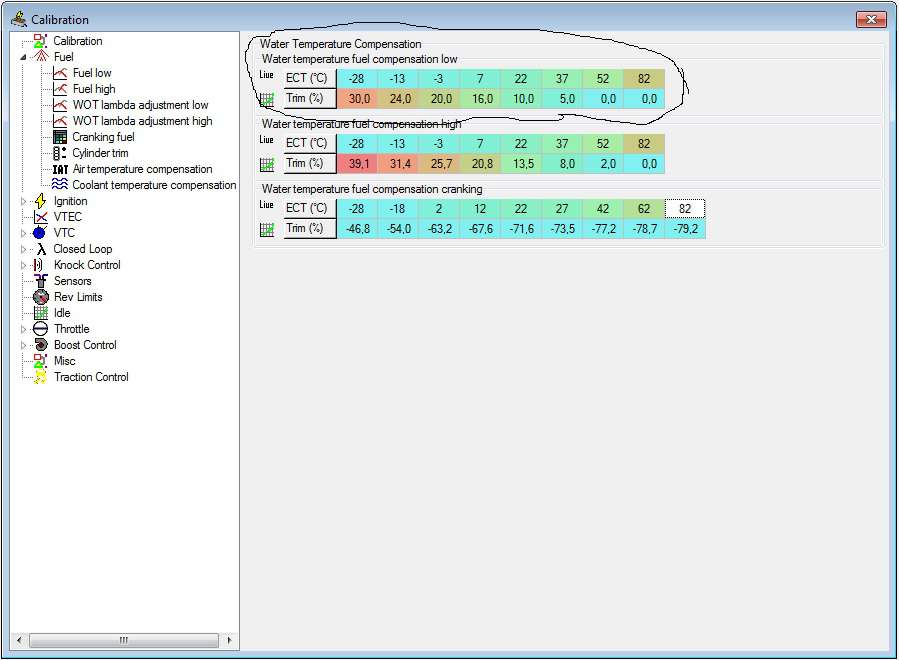Expand the Closed Loop tree node
Image resolution: width=899 pixels, height=660 pixels.
[x=24, y=249]
